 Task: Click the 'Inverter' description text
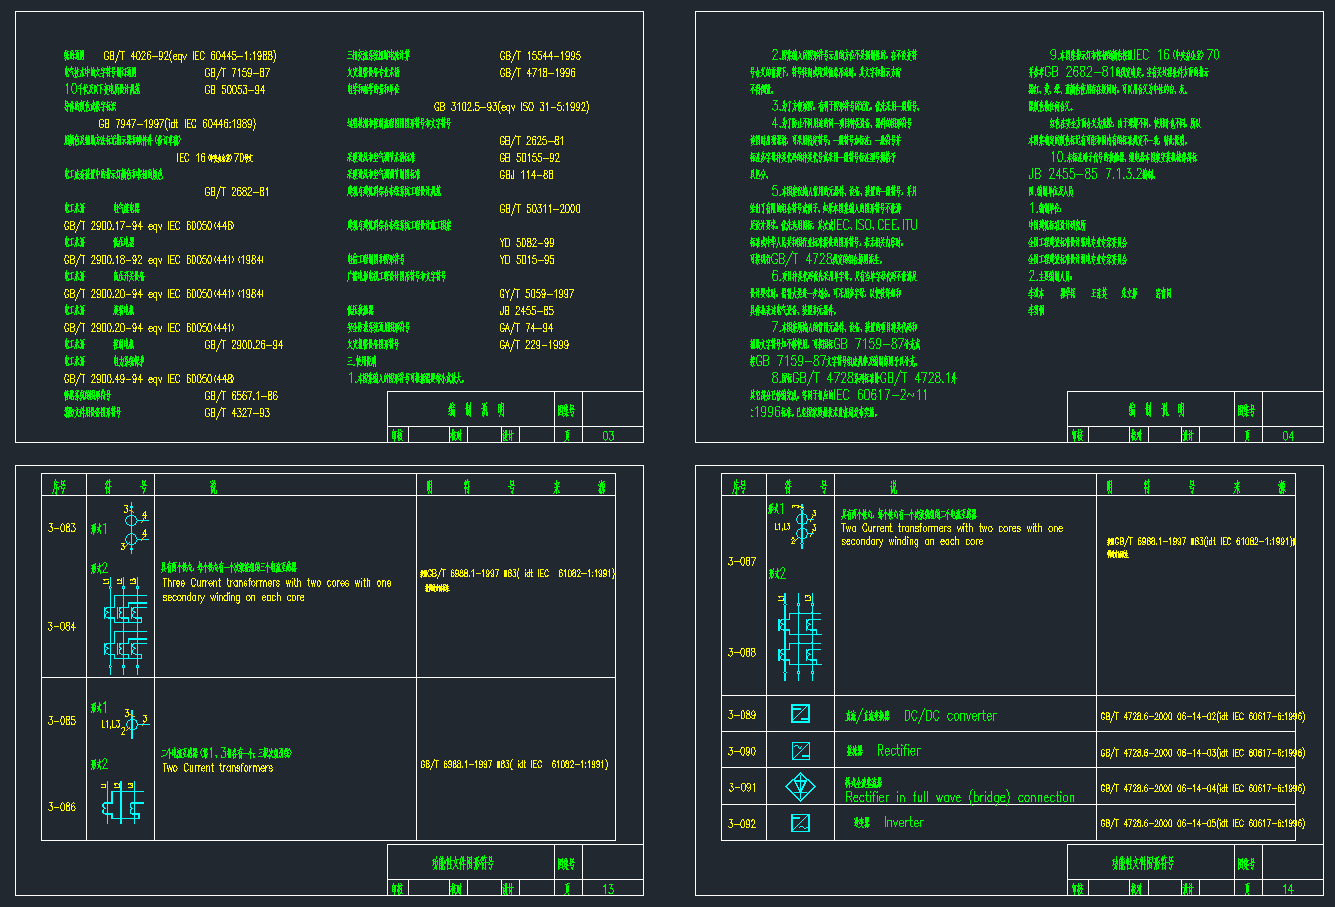[x=903, y=823]
